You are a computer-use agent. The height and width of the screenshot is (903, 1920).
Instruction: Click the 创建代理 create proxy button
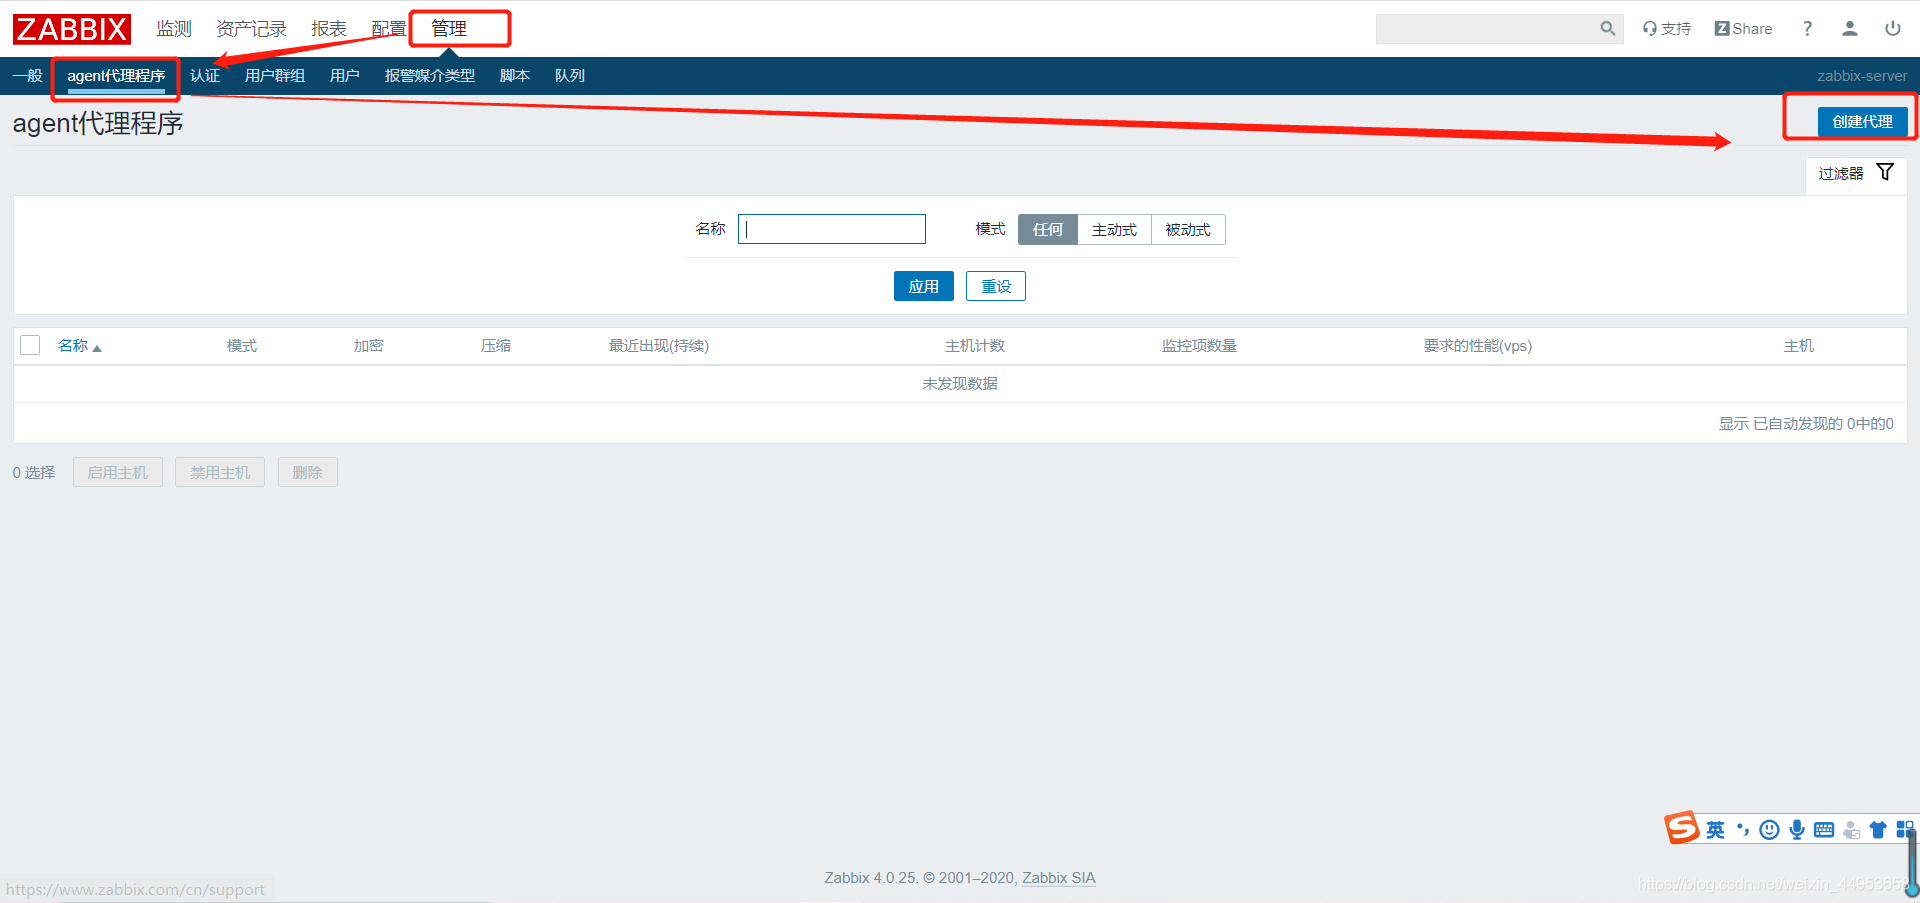click(x=1862, y=121)
